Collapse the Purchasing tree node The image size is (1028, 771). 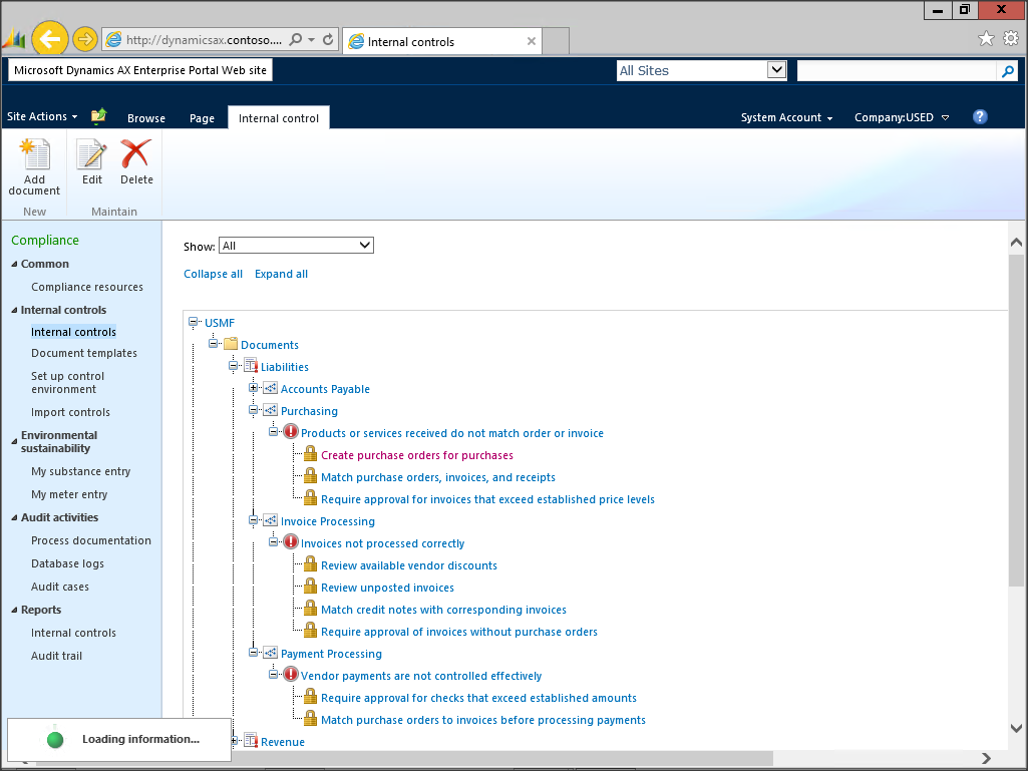[x=254, y=410]
